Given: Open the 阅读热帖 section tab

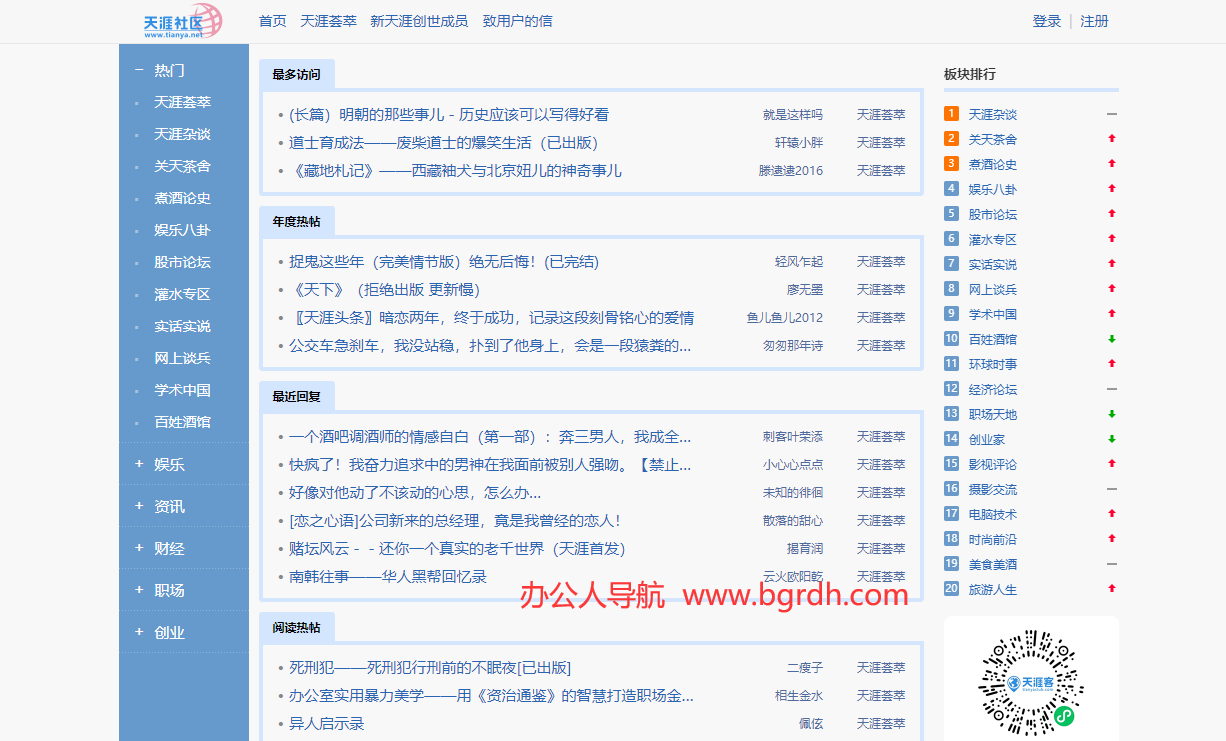Looking at the screenshot, I should [297, 628].
